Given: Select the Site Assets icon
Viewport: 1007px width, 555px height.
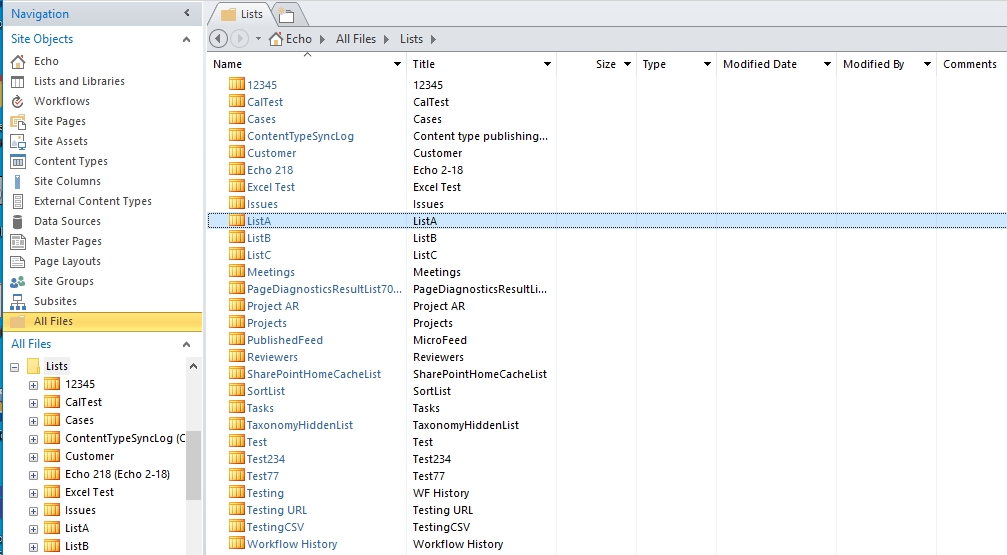Looking at the screenshot, I should (x=18, y=141).
